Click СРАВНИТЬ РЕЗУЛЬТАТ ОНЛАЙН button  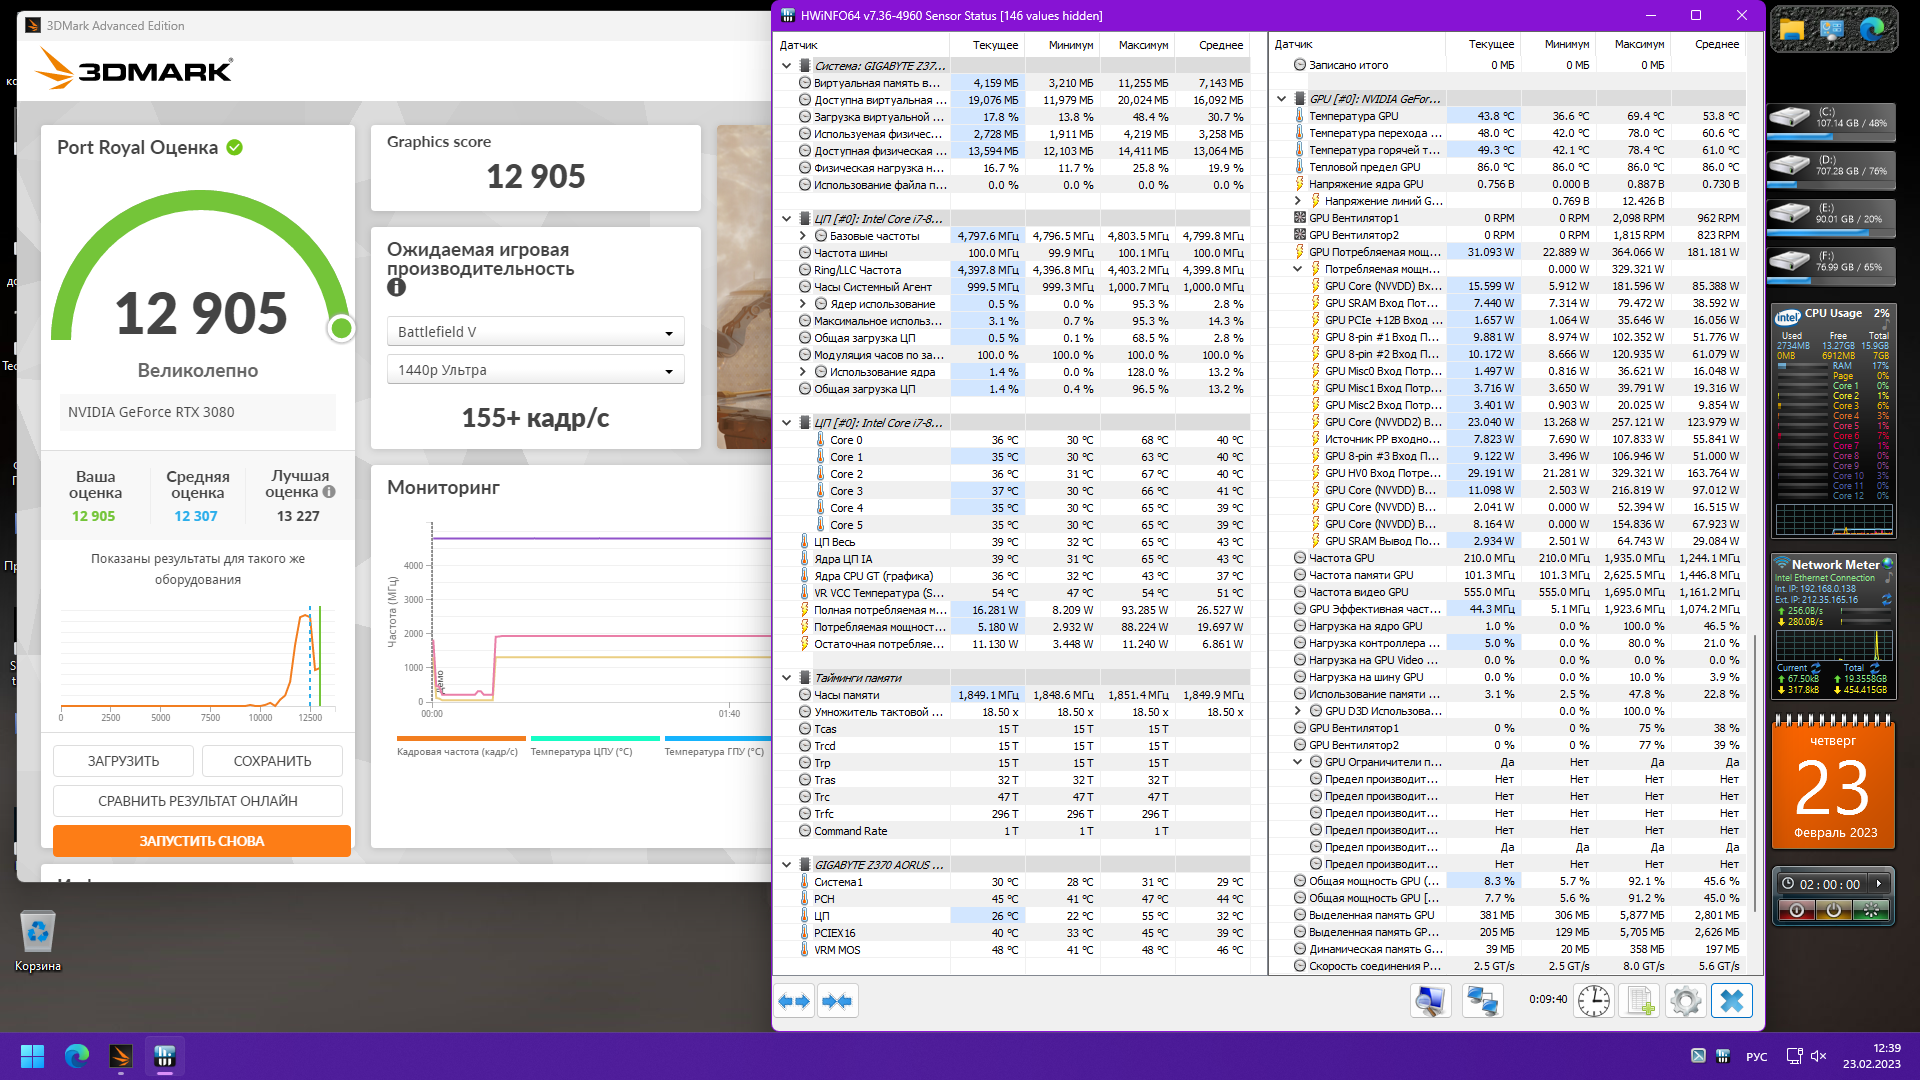(198, 801)
